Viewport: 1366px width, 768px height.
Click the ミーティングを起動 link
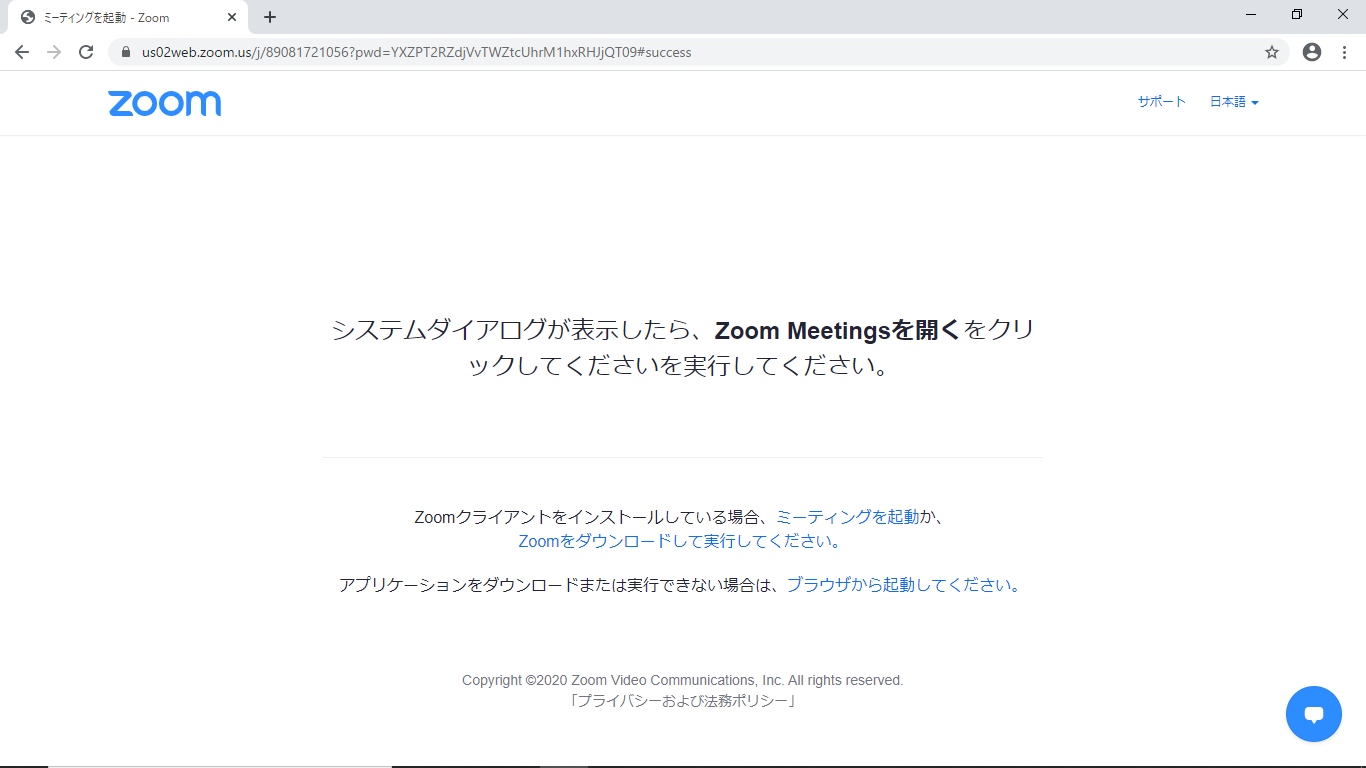pos(847,517)
